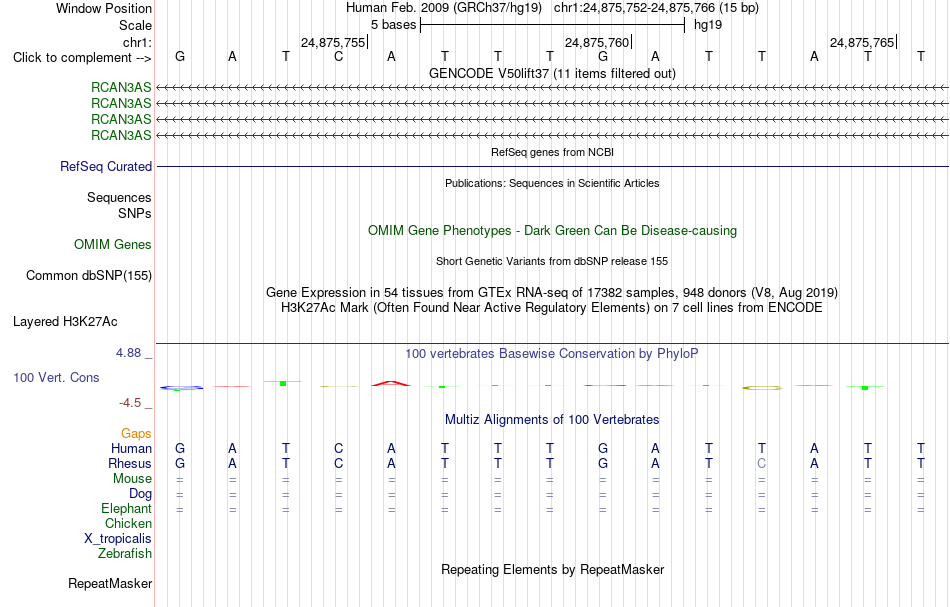
Task: Click the Zebrafish species label
Action: [x=125, y=554]
